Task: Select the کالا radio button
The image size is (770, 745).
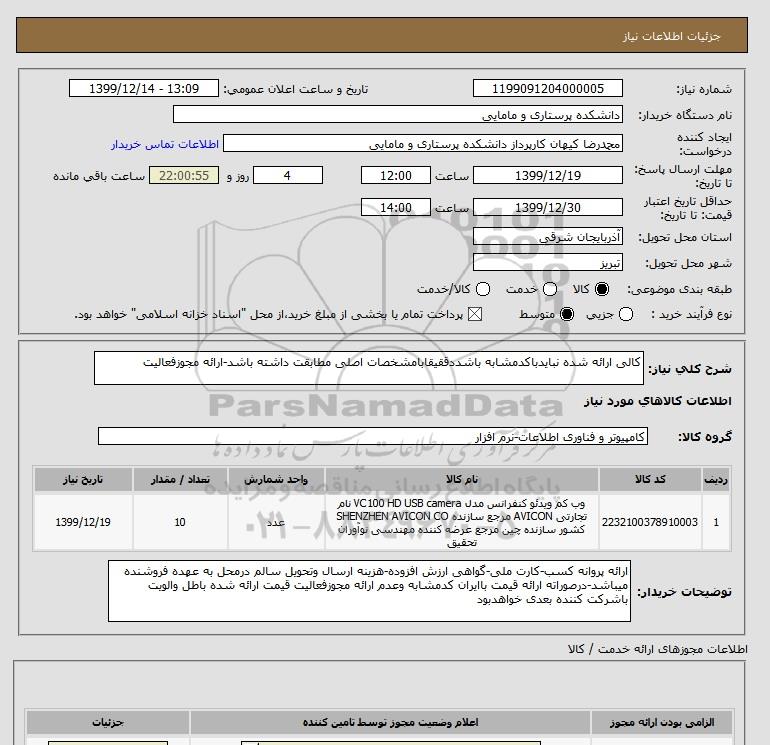Action: 602,289
